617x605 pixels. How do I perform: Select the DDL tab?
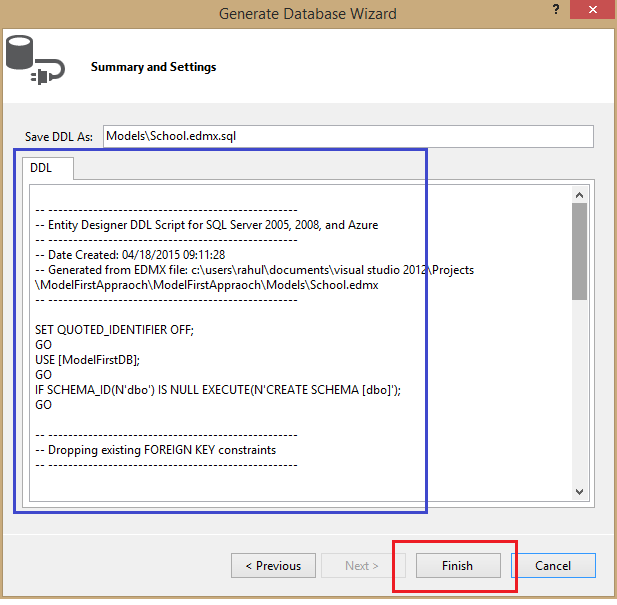(48, 168)
